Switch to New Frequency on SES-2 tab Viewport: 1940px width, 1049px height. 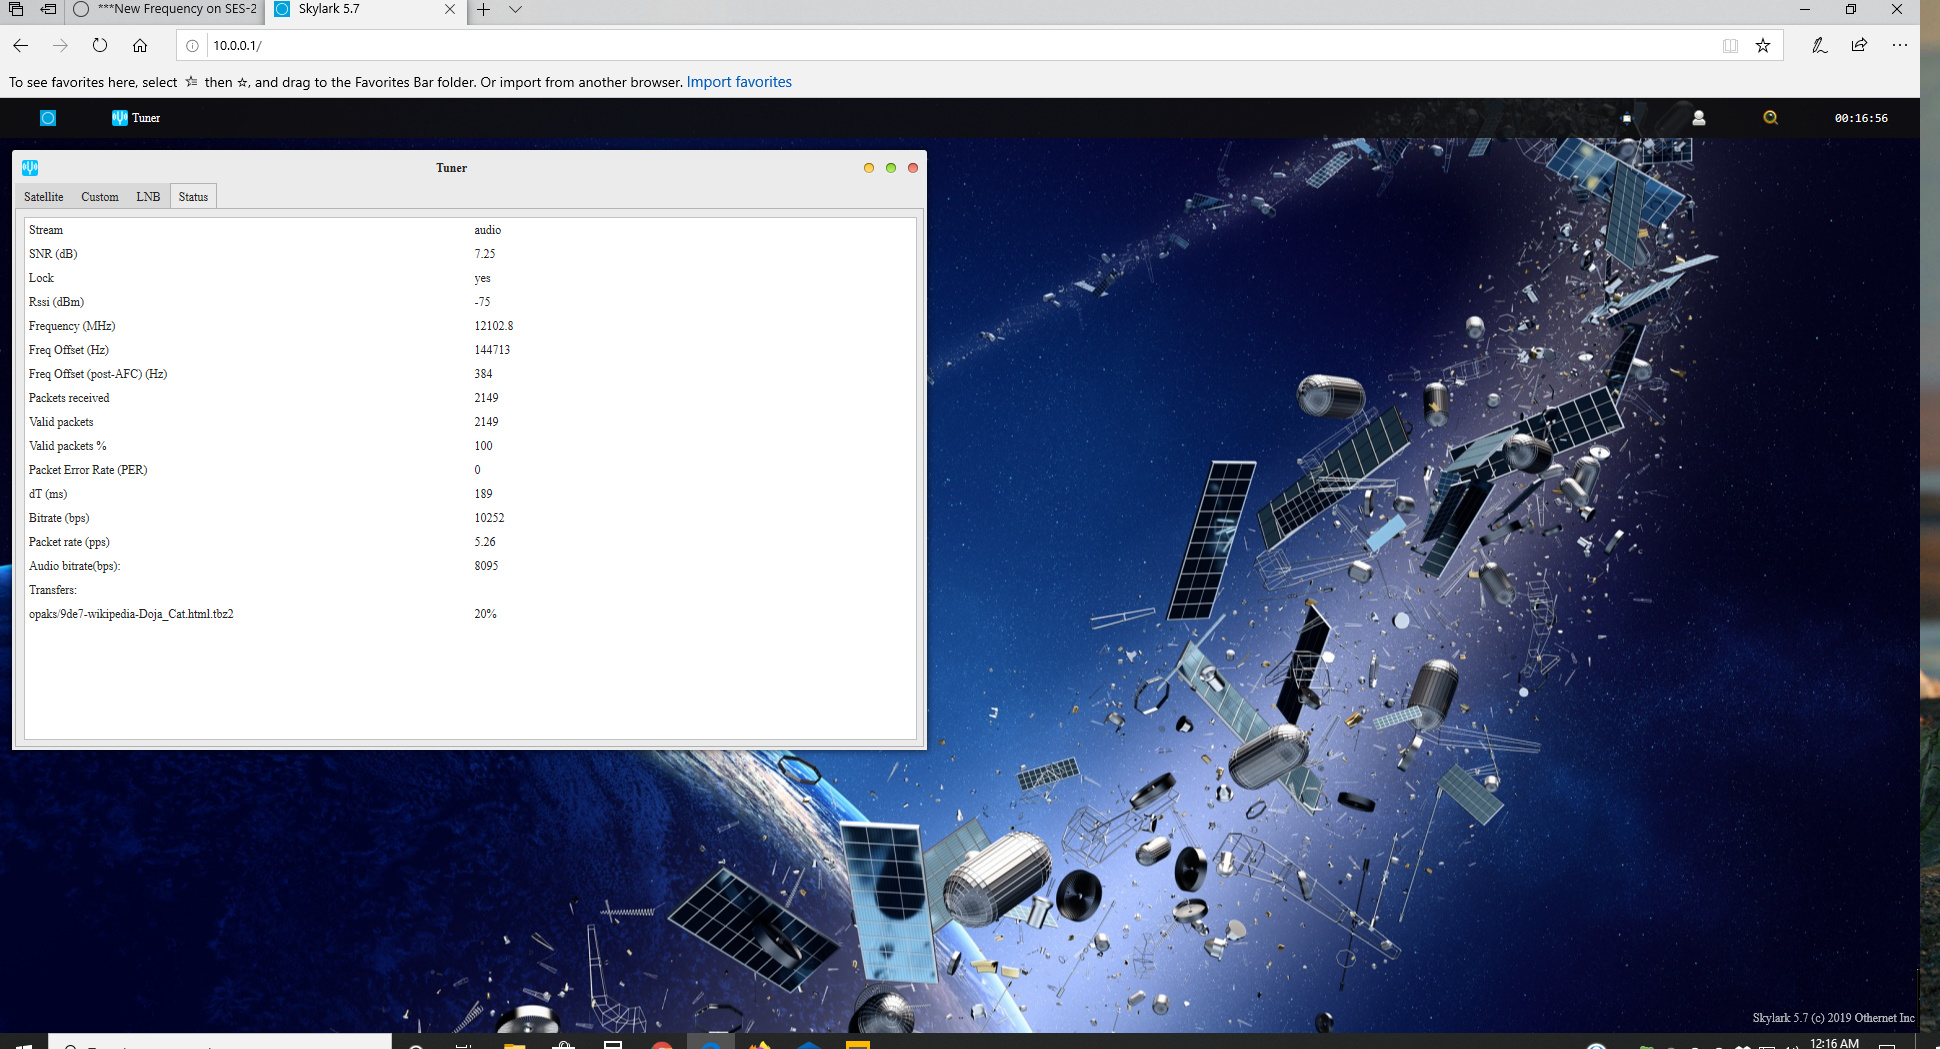tap(166, 9)
